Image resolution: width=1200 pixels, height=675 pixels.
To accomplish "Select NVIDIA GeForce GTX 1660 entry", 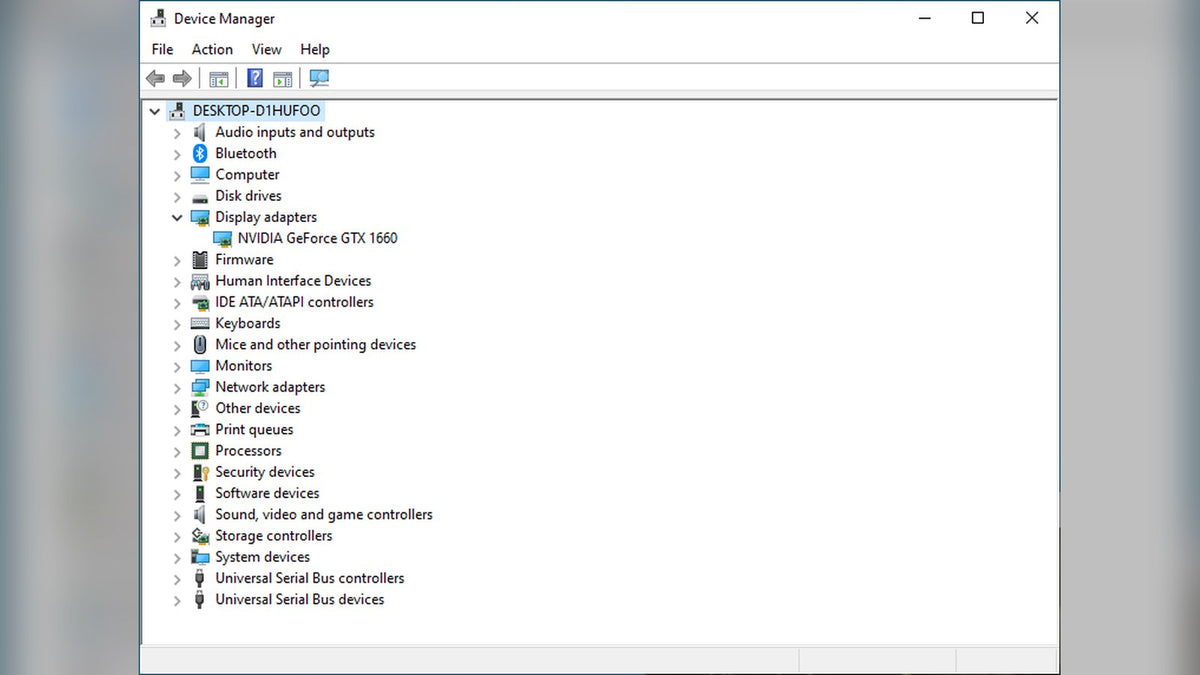I will [317, 238].
